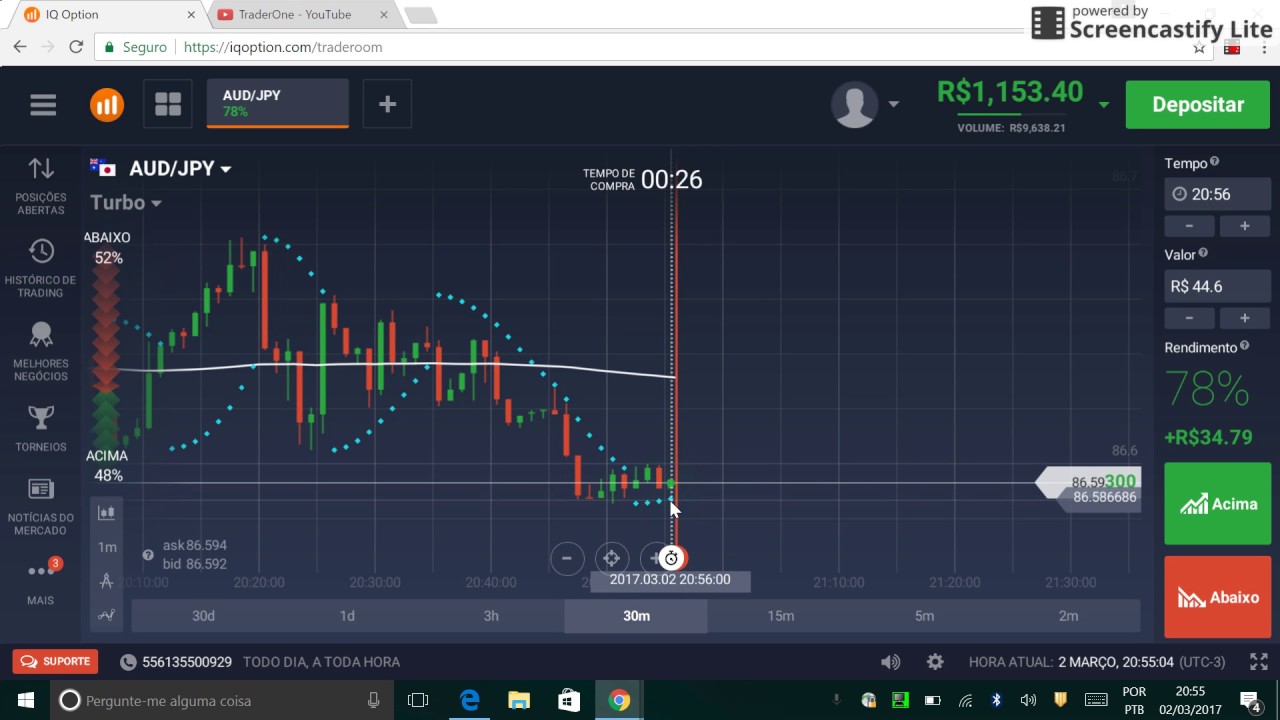The image size is (1280, 720).
Task: Click the green Depositar button
Action: 1198,105
